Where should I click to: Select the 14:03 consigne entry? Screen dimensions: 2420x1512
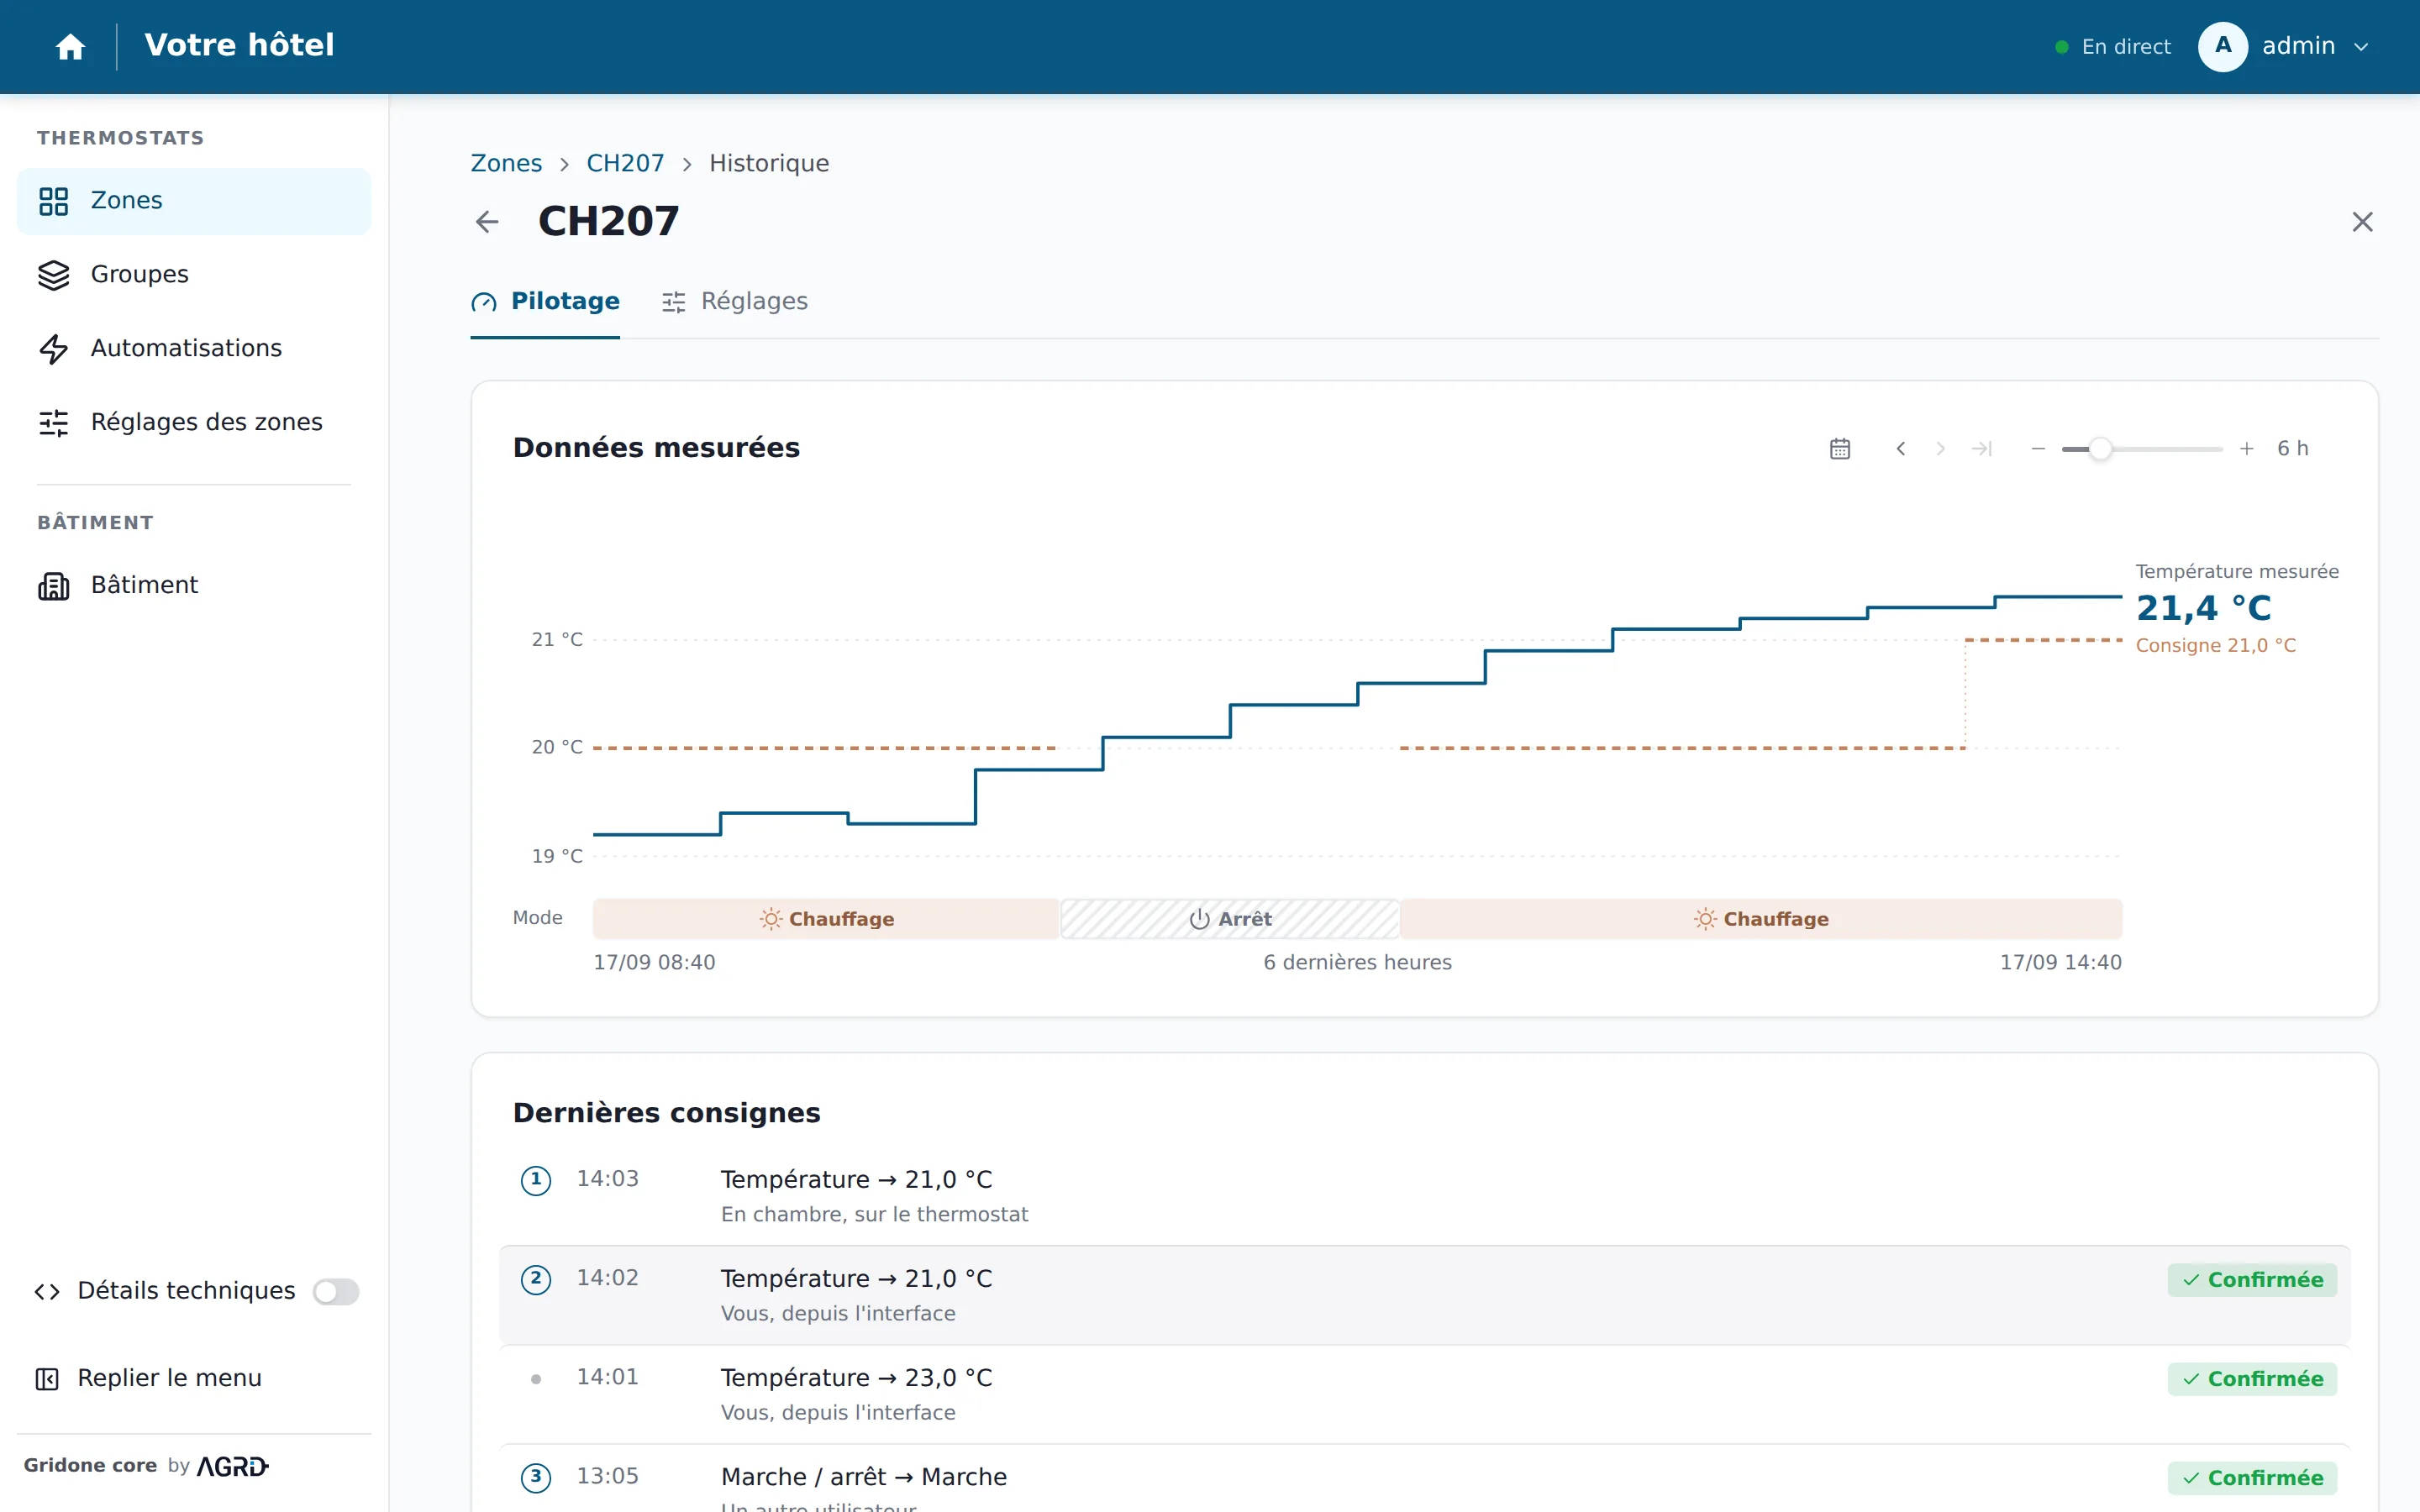[x=1425, y=1196]
